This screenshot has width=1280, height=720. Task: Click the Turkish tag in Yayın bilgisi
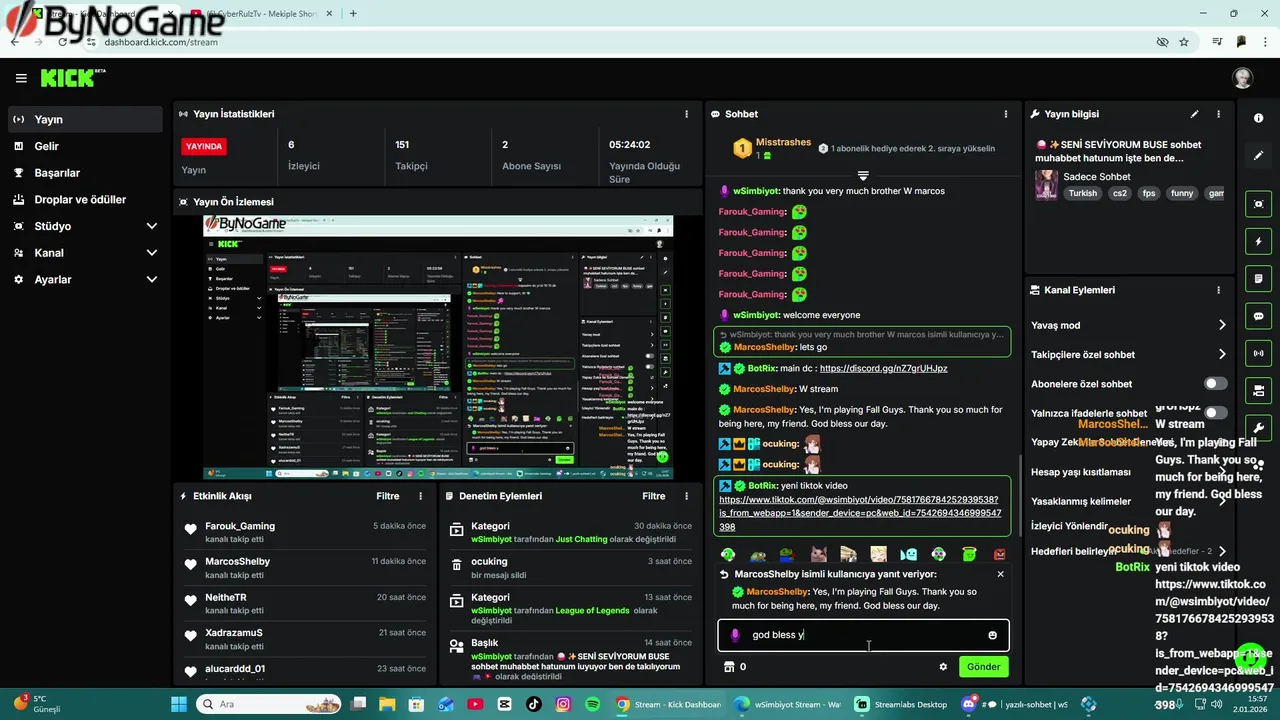tap(1082, 193)
